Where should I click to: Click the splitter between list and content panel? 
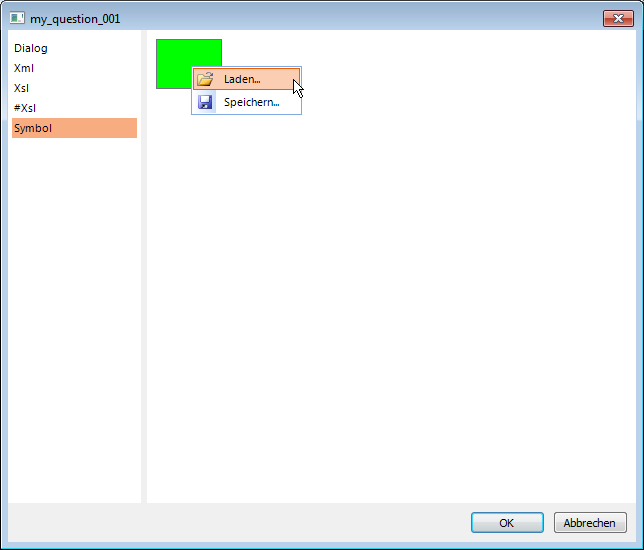pos(144,266)
